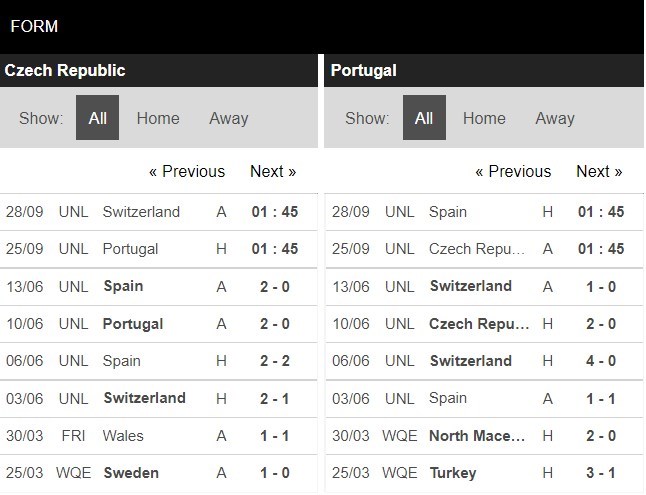Open the 2-2 Spain score link
Screen dimensions: 646x495
(x=275, y=361)
